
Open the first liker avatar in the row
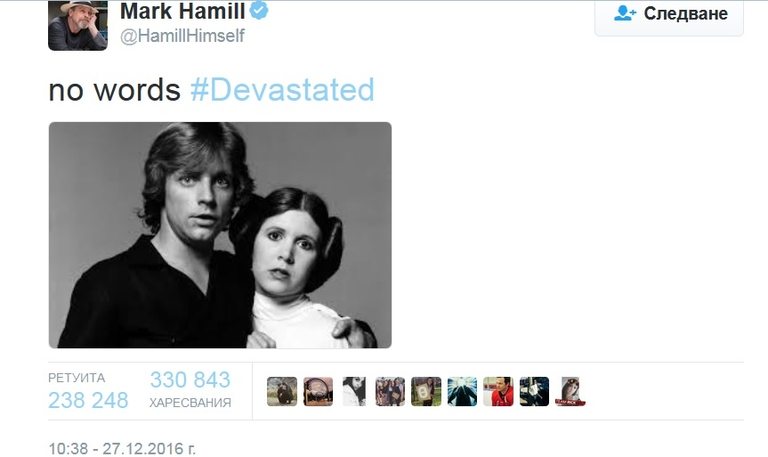coord(282,391)
